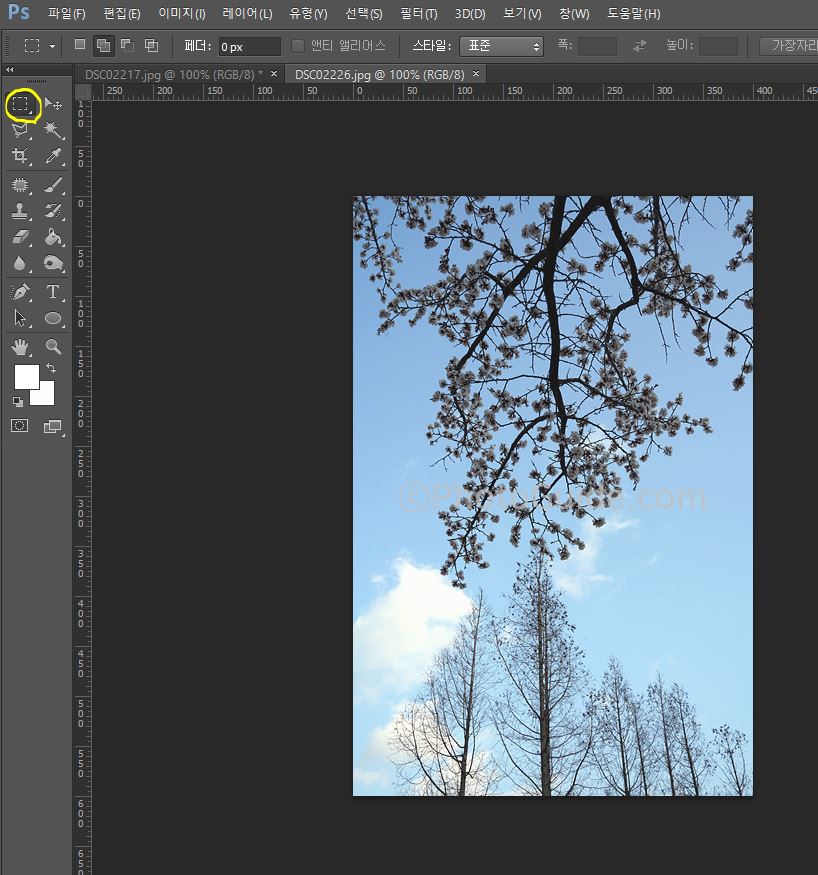Select the Blur tool
The height and width of the screenshot is (875, 818).
20,263
